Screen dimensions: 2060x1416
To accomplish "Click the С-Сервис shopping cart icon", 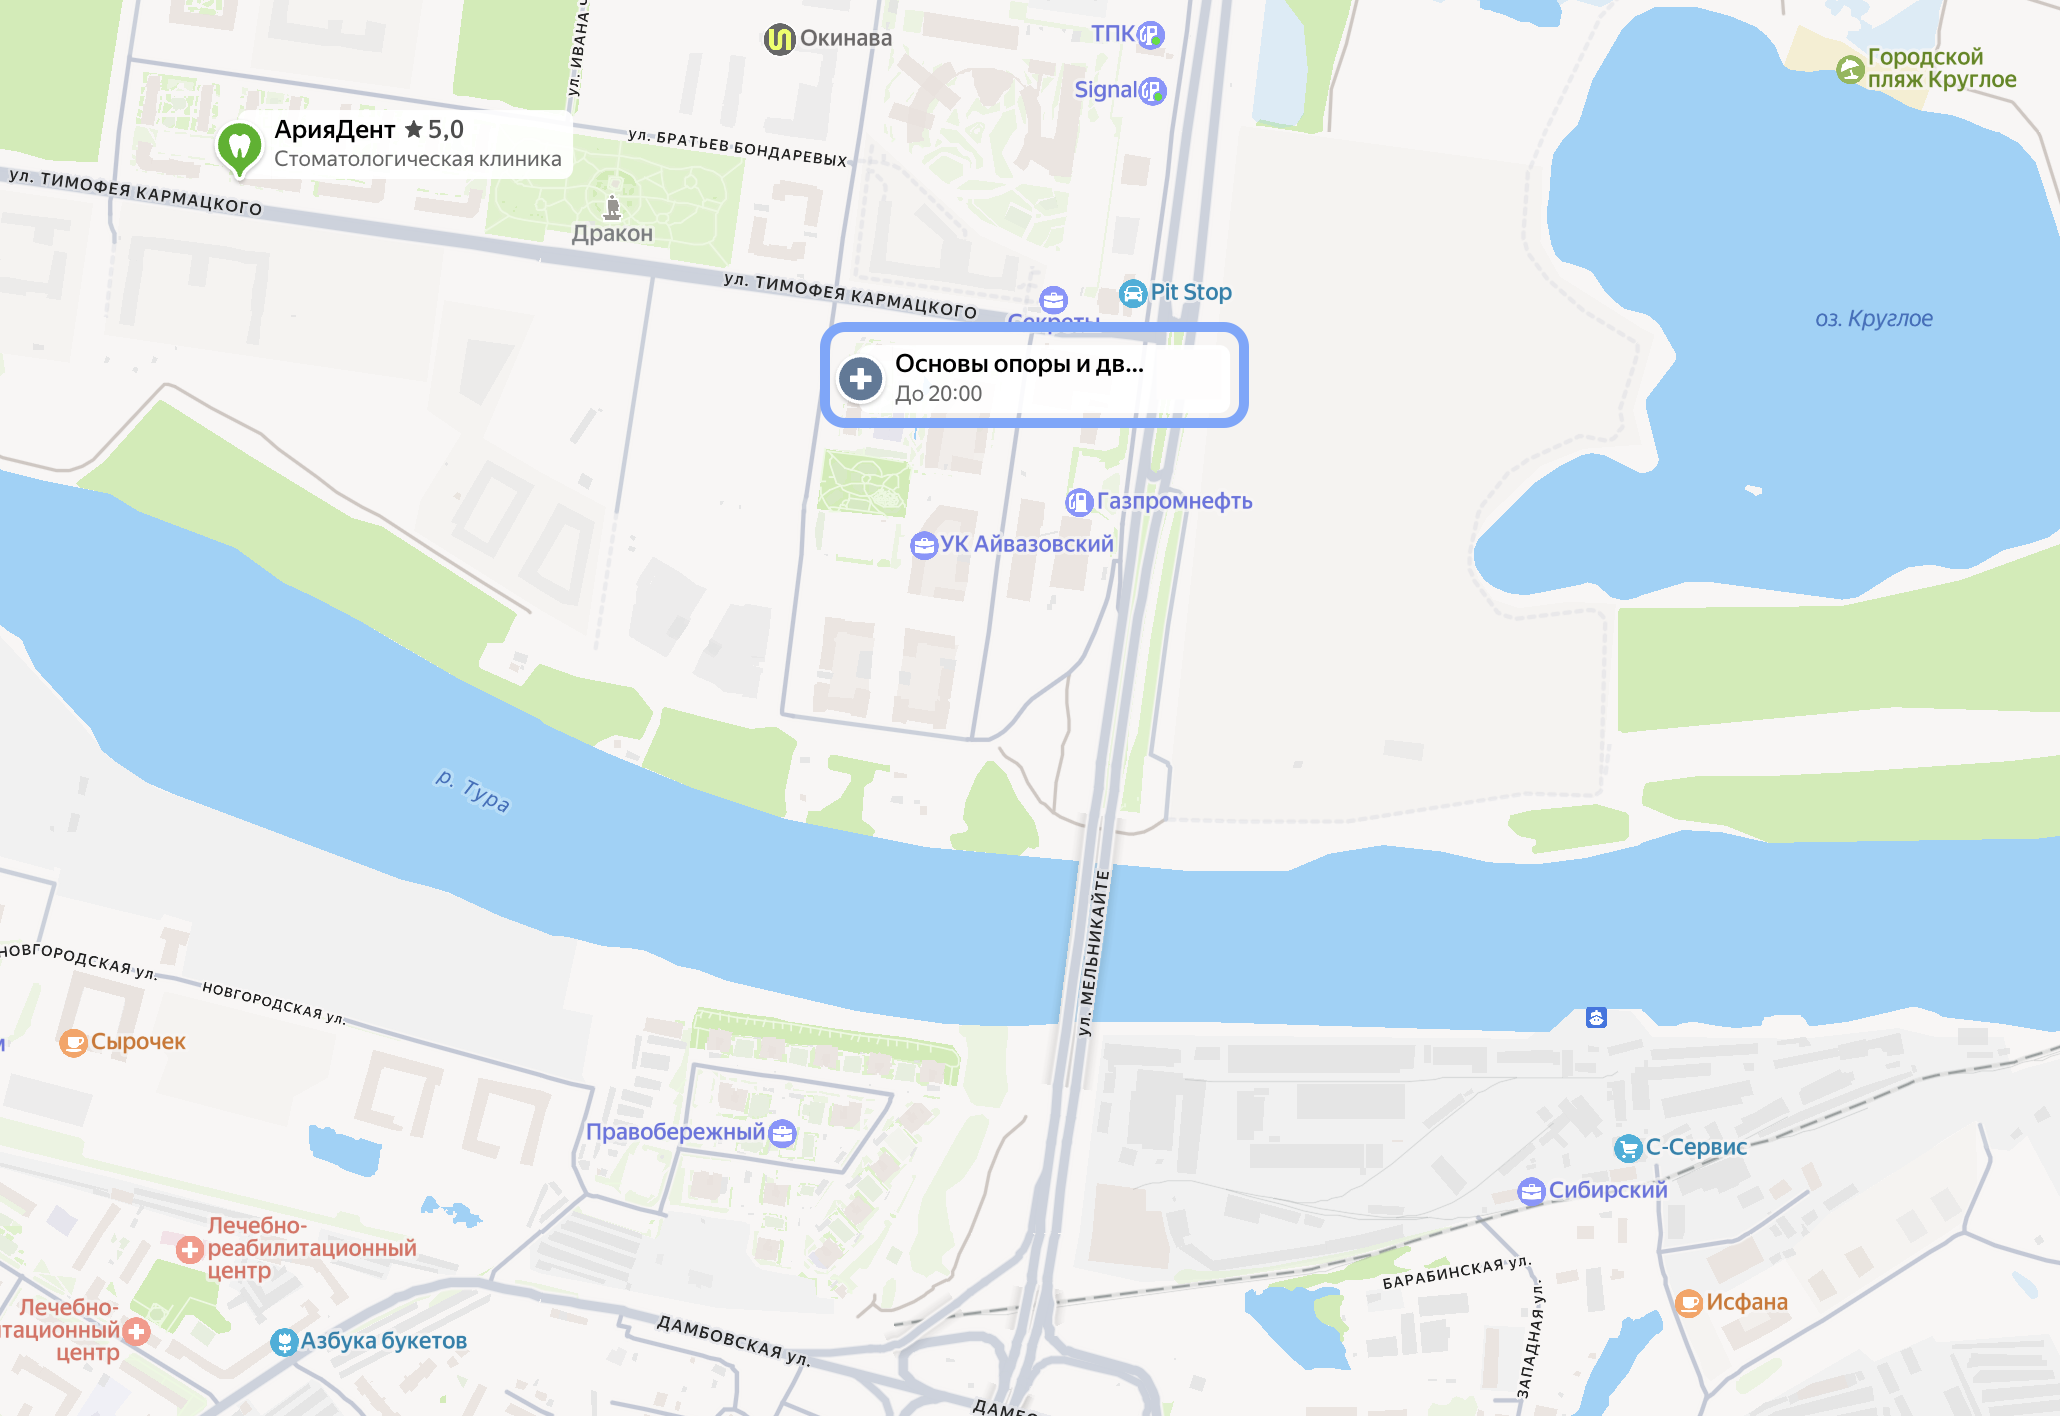I will click(x=1628, y=1148).
